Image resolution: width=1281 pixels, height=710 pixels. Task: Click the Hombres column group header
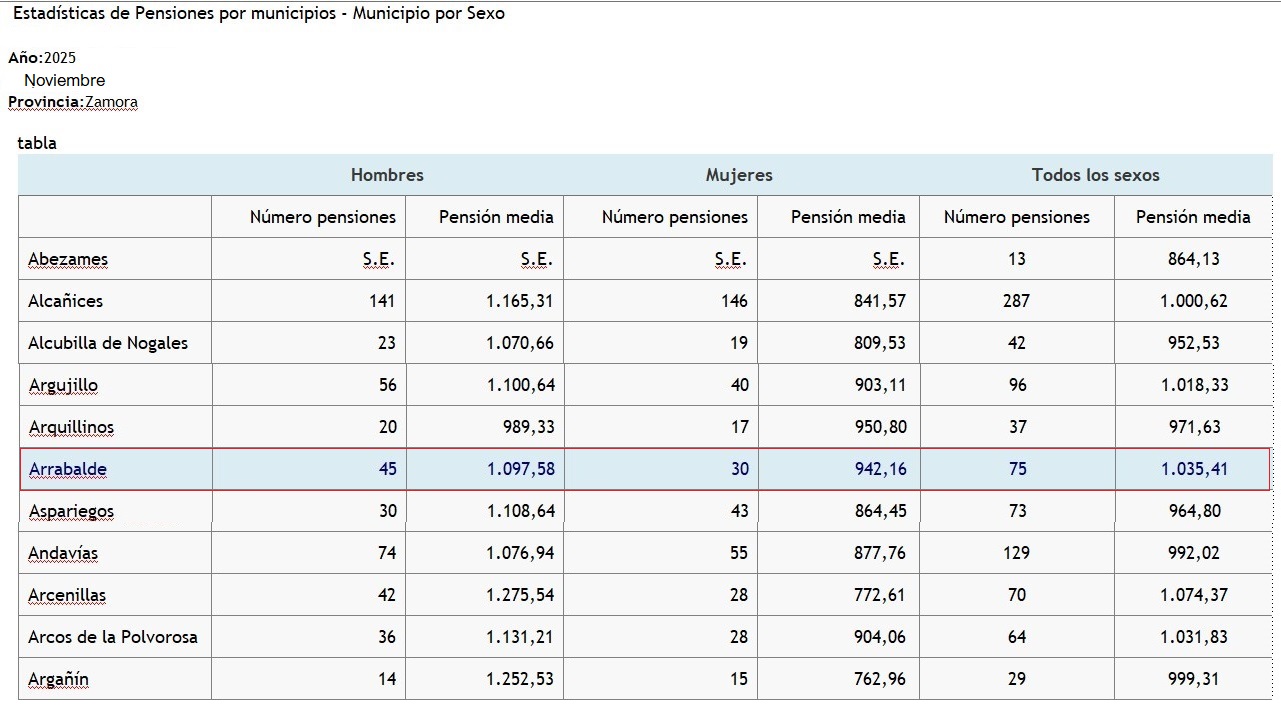click(x=387, y=175)
